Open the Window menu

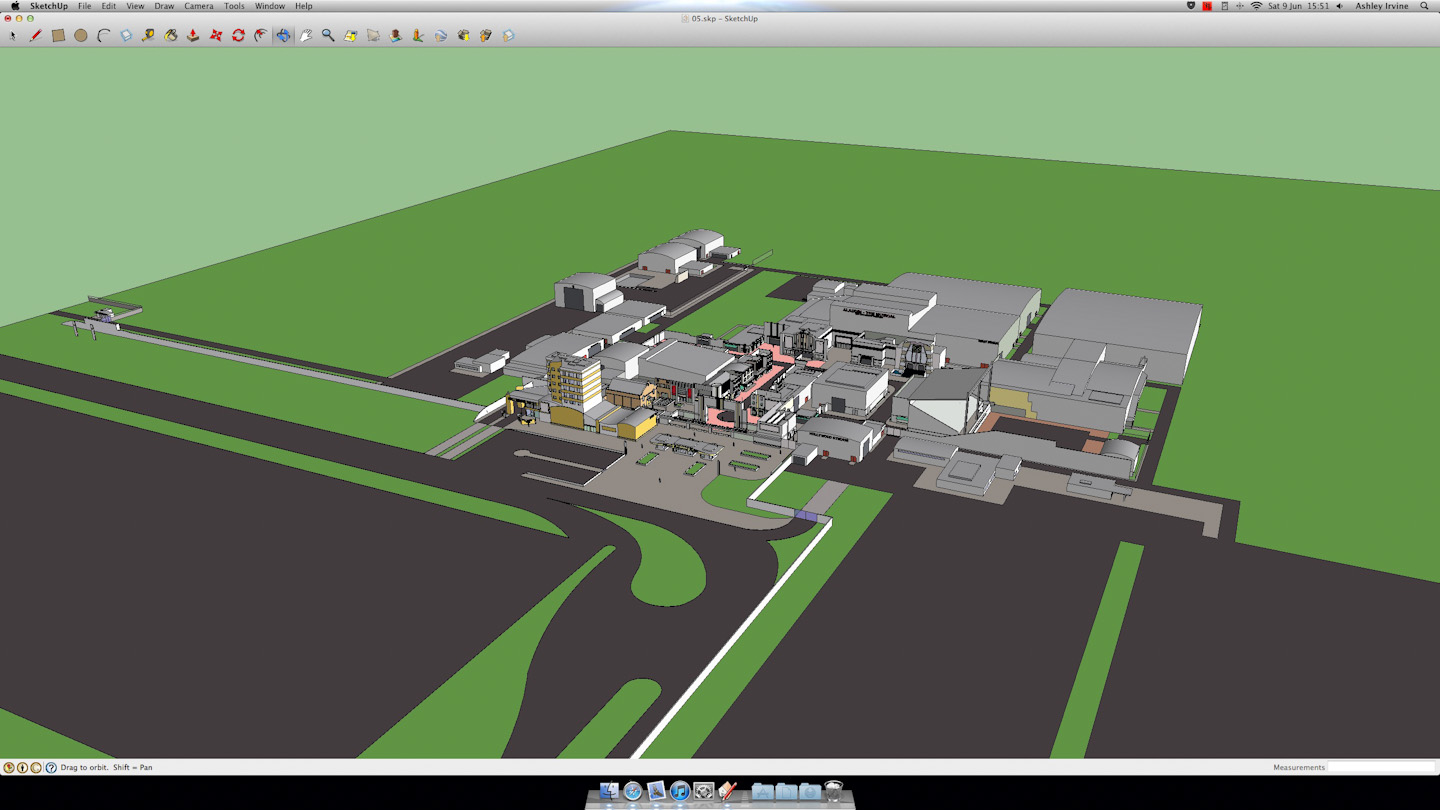[270, 6]
